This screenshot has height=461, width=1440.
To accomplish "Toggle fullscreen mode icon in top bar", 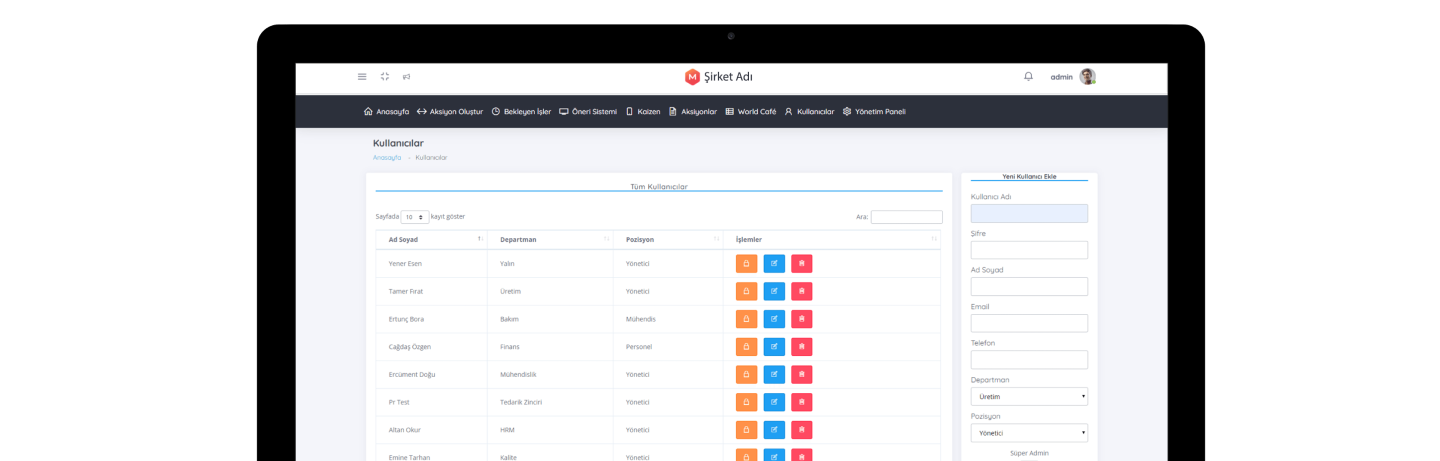I will 385,76.
